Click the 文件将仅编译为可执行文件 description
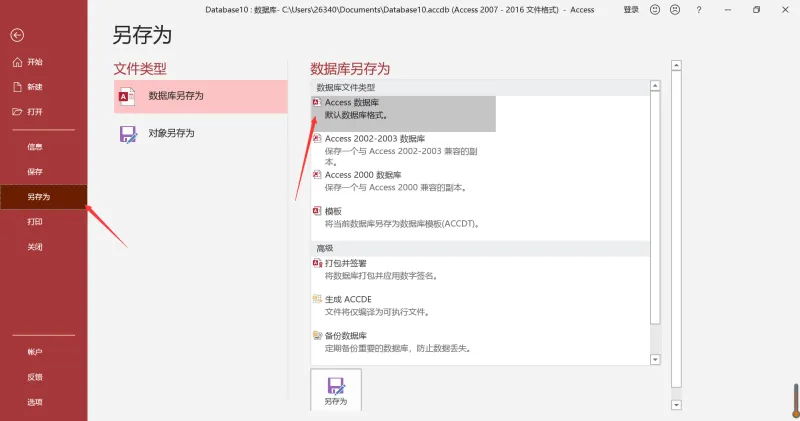The height and width of the screenshot is (421, 800). click(378, 312)
